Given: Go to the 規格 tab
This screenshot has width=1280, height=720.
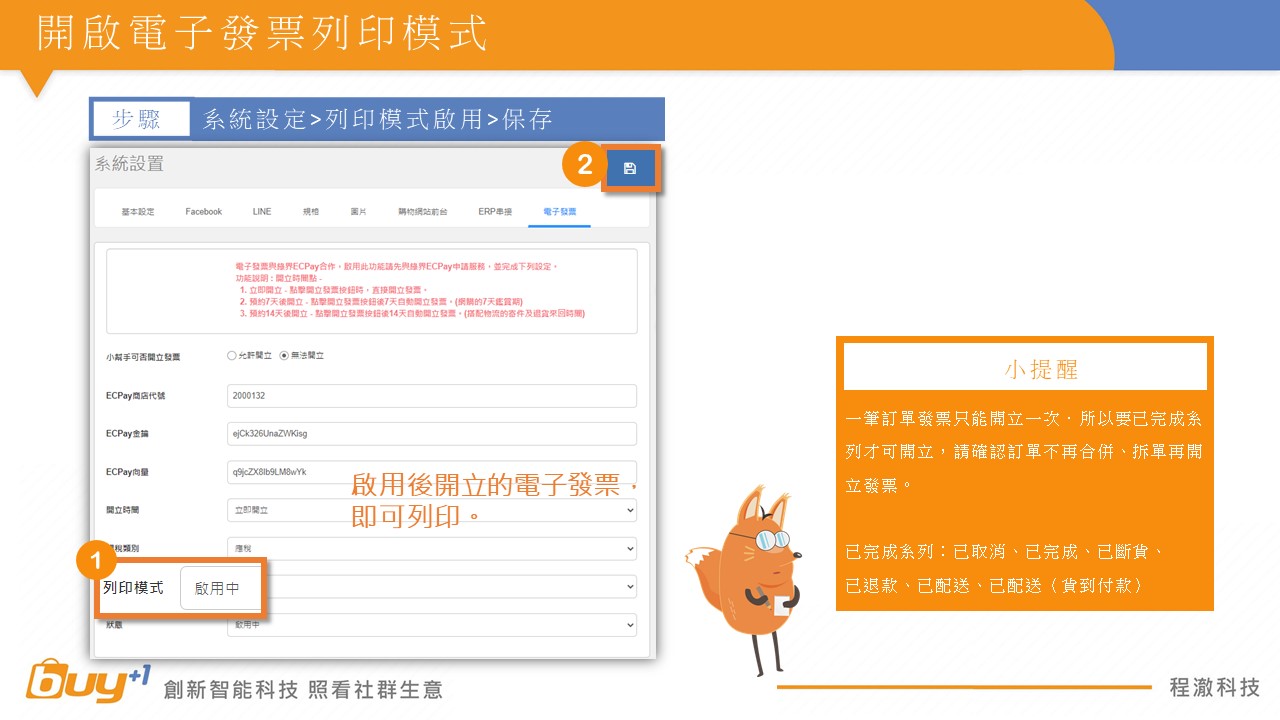Looking at the screenshot, I should pyautogui.click(x=311, y=212).
